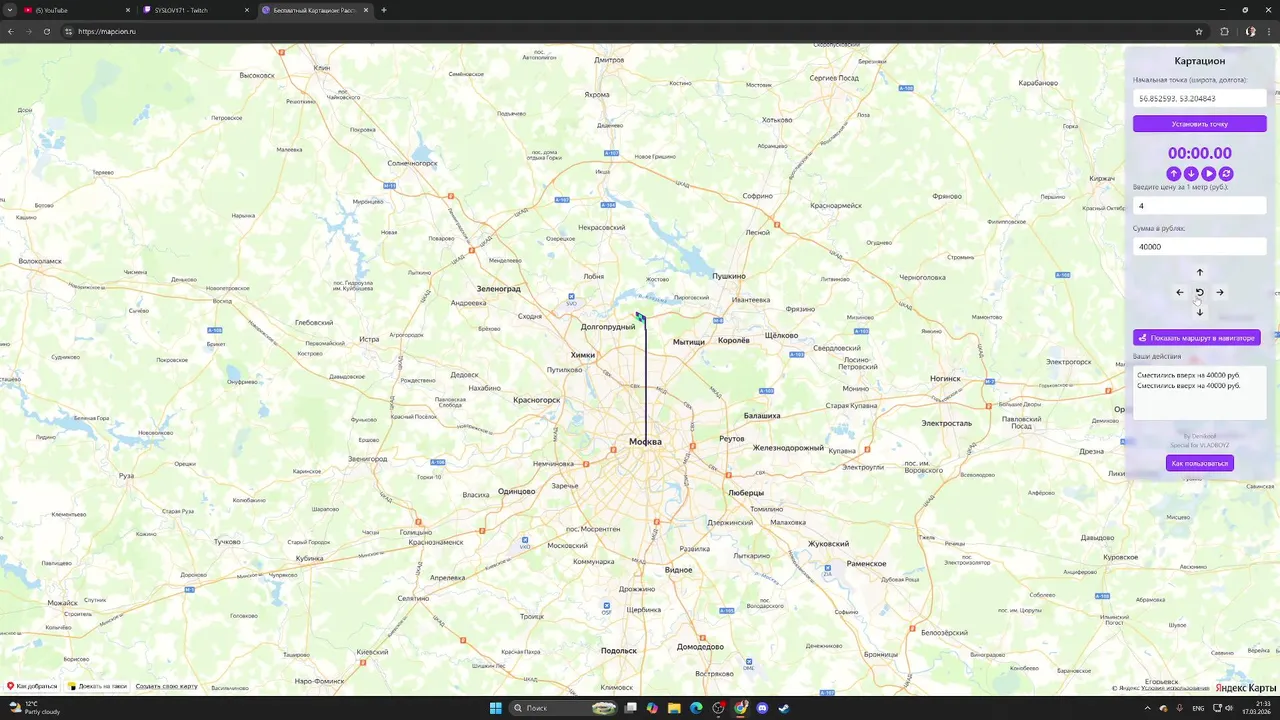Move the point up with arrow
1280x720 pixels.
(x=1200, y=272)
